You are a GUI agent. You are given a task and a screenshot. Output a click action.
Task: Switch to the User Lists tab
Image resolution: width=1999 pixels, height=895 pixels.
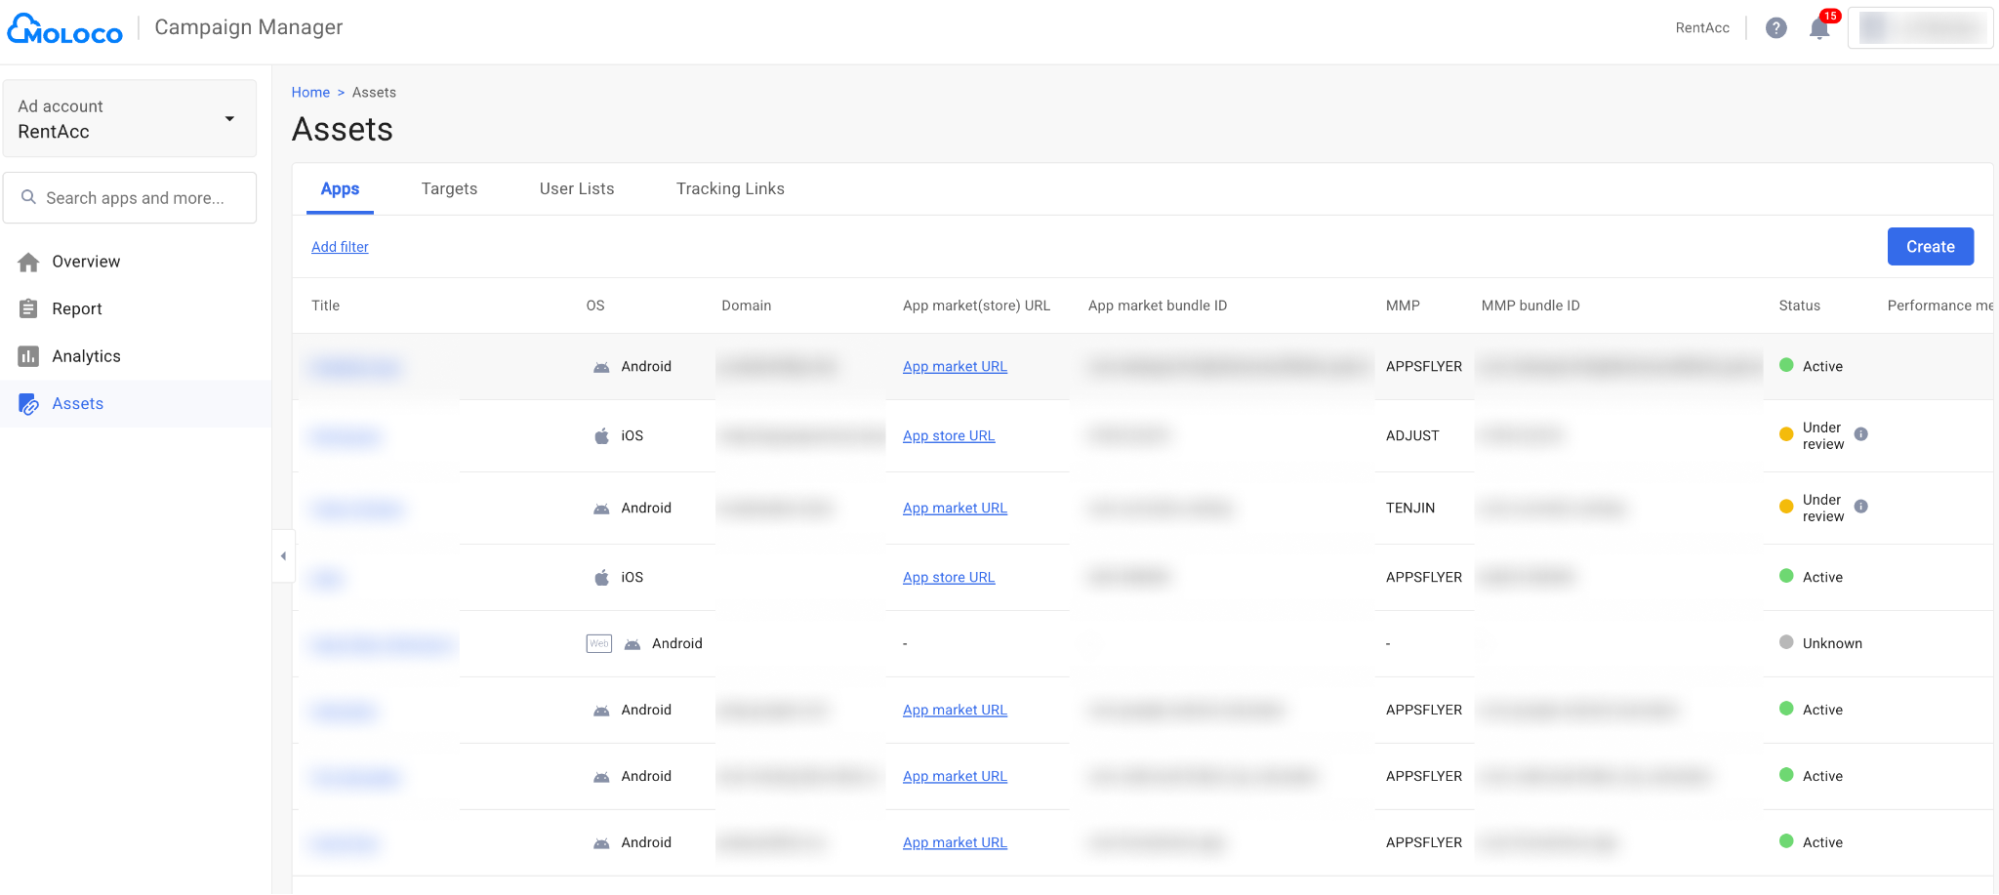click(576, 189)
